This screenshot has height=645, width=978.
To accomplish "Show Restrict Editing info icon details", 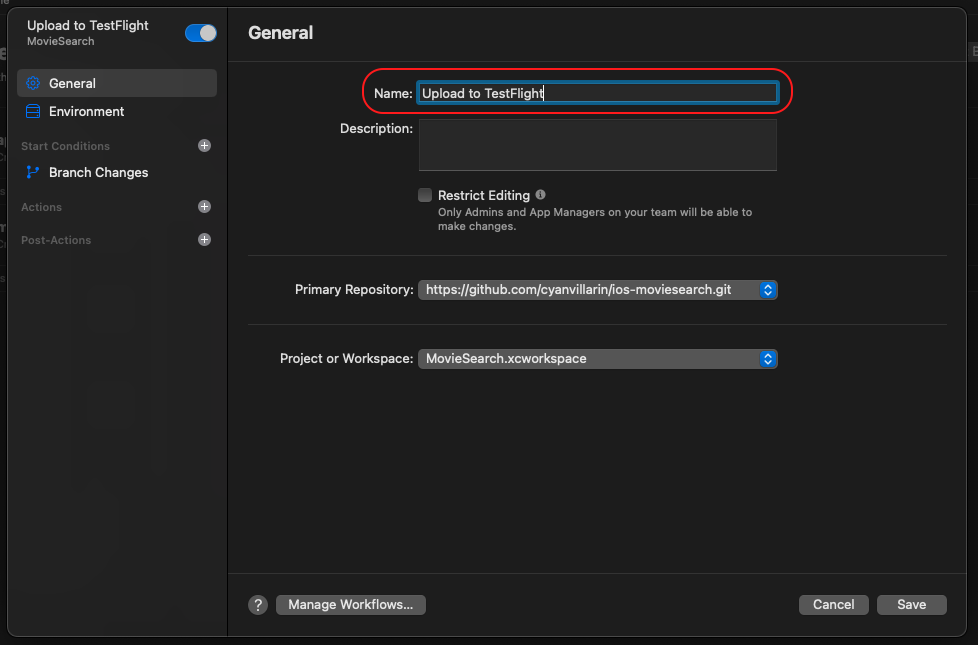I will pos(540,195).
